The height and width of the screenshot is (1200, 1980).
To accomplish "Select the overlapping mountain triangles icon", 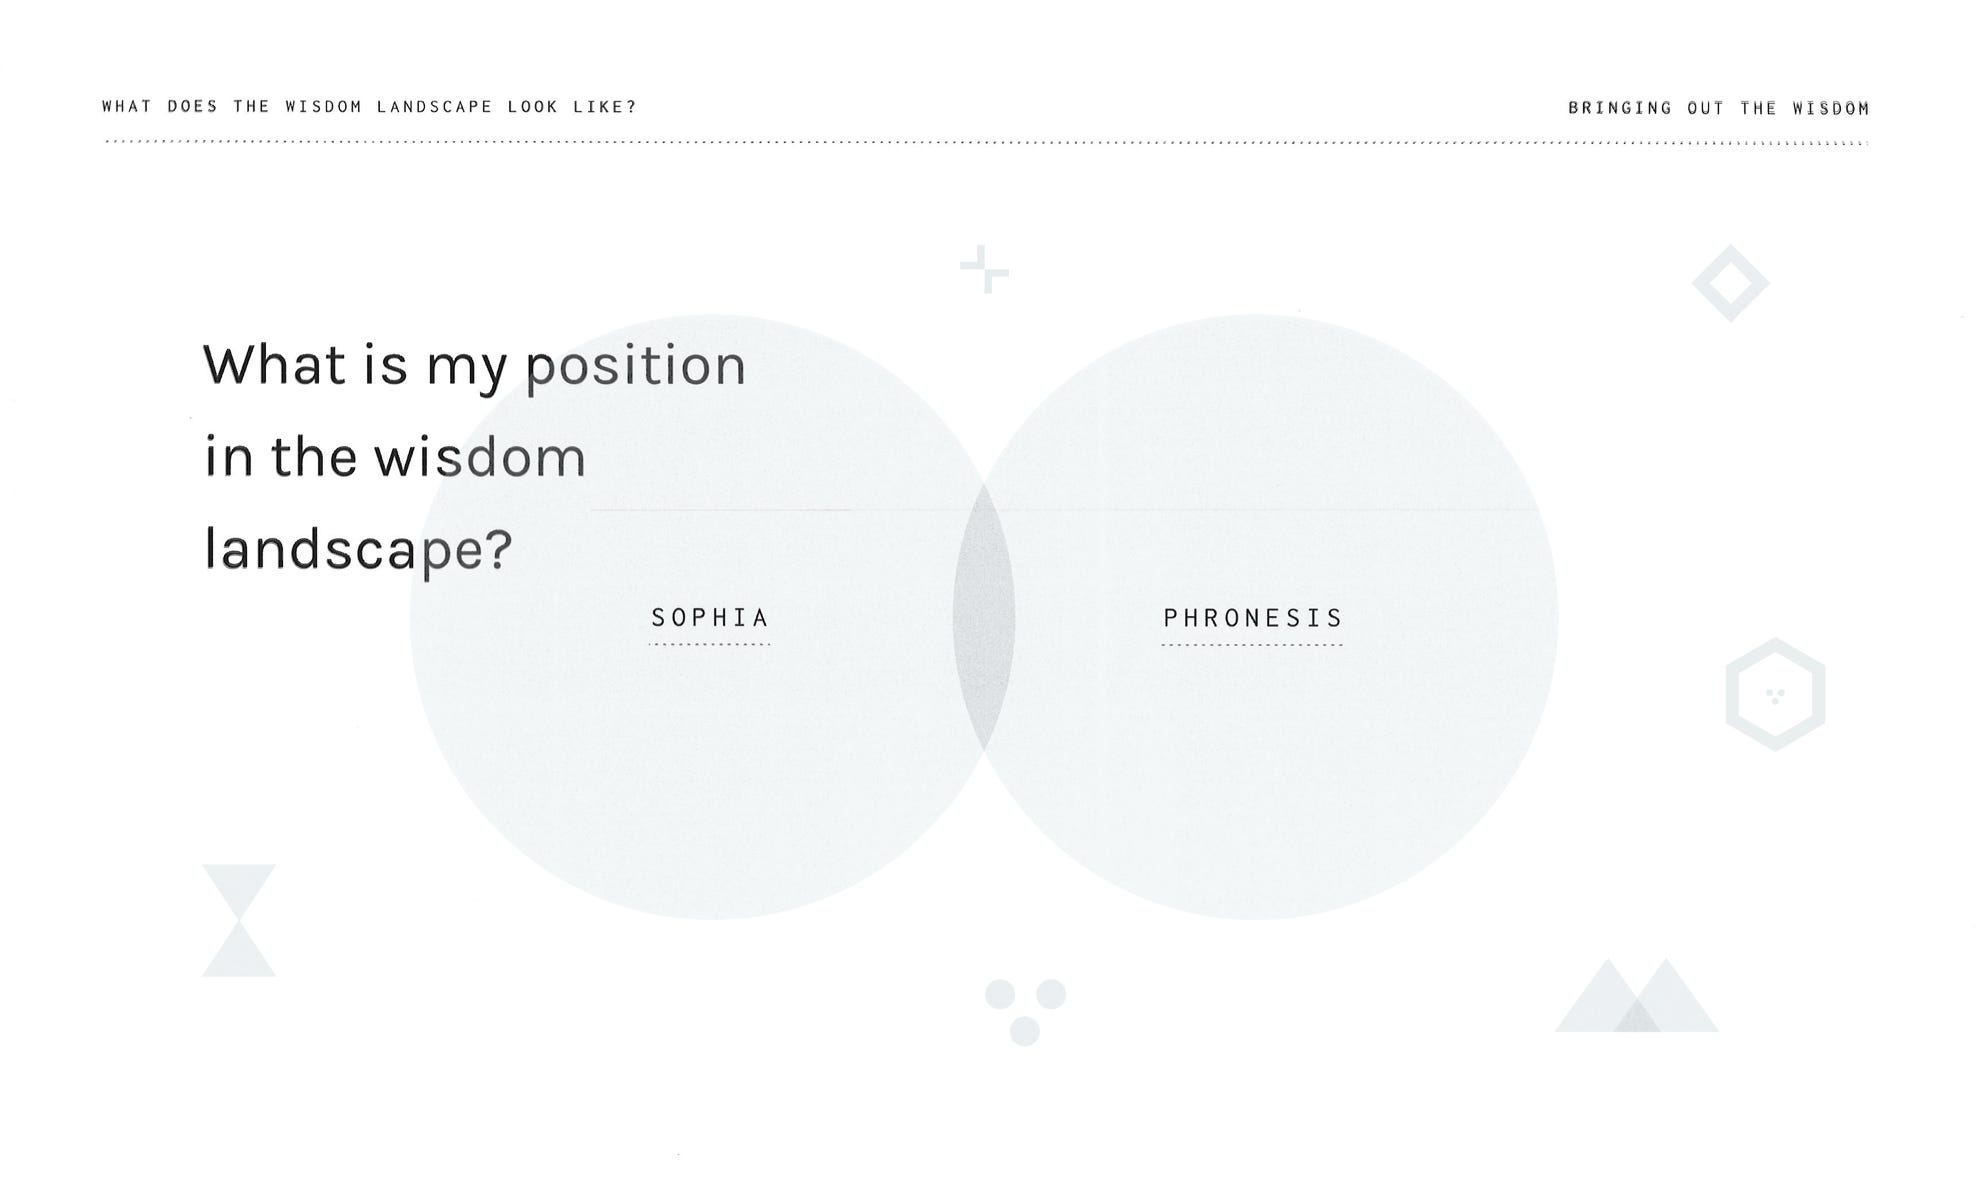I will point(1637,995).
